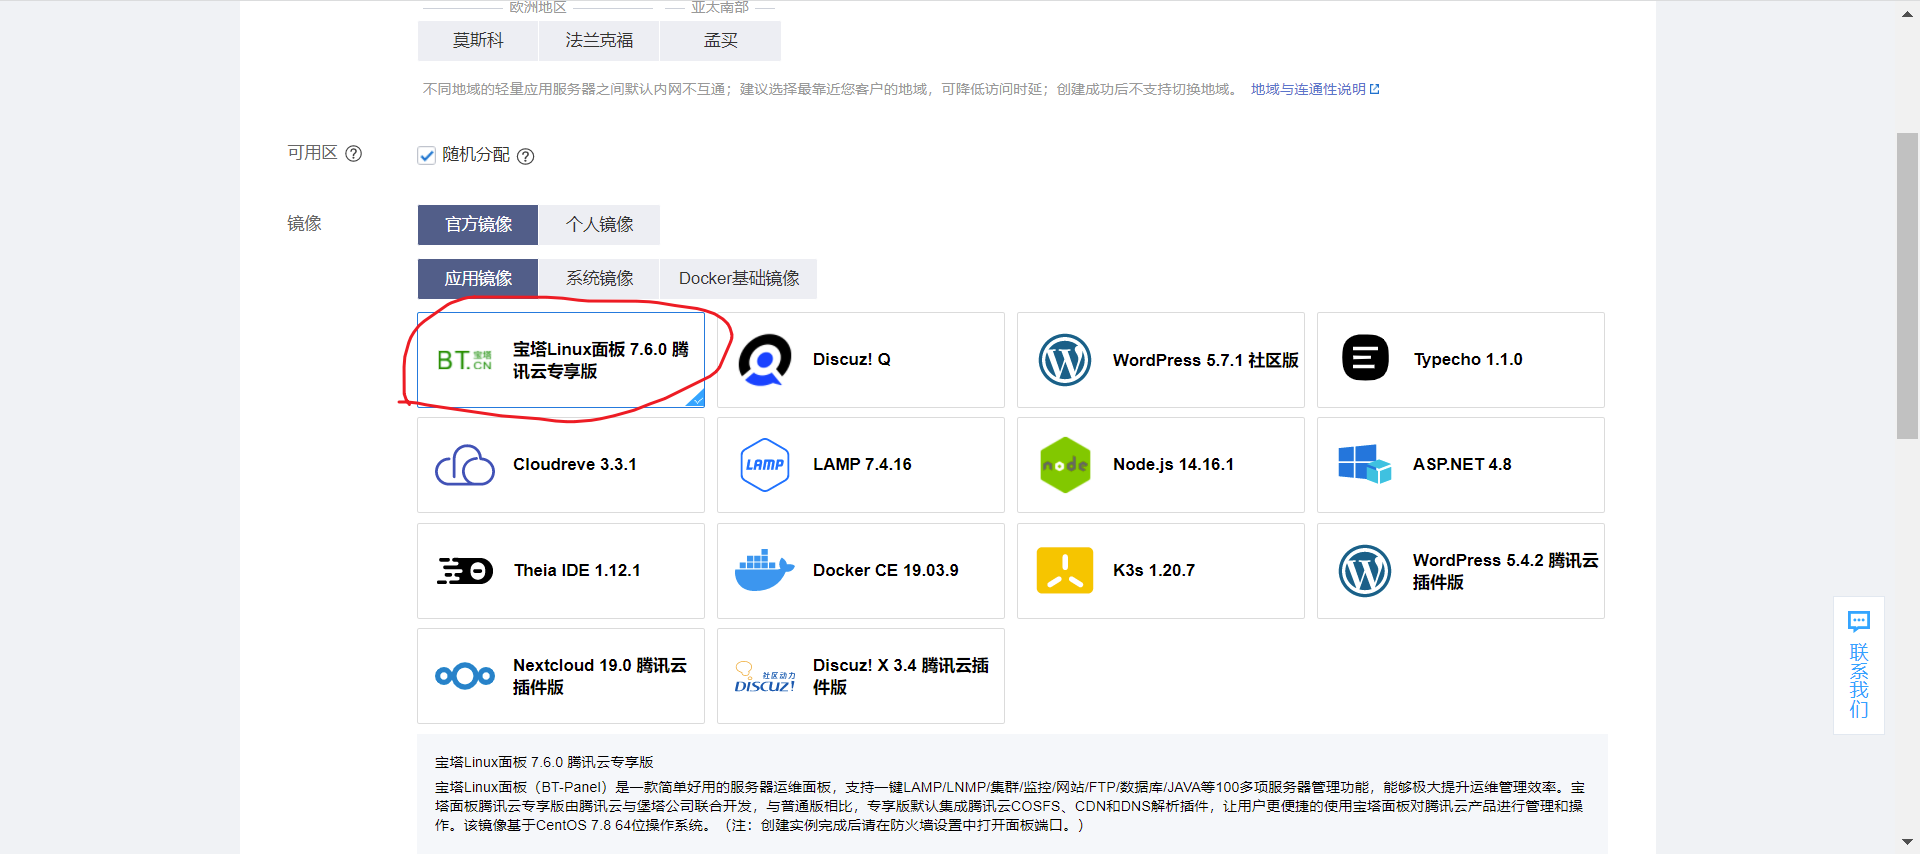Select the 法兰克福 region button
This screenshot has height=854, width=1920.
(598, 41)
